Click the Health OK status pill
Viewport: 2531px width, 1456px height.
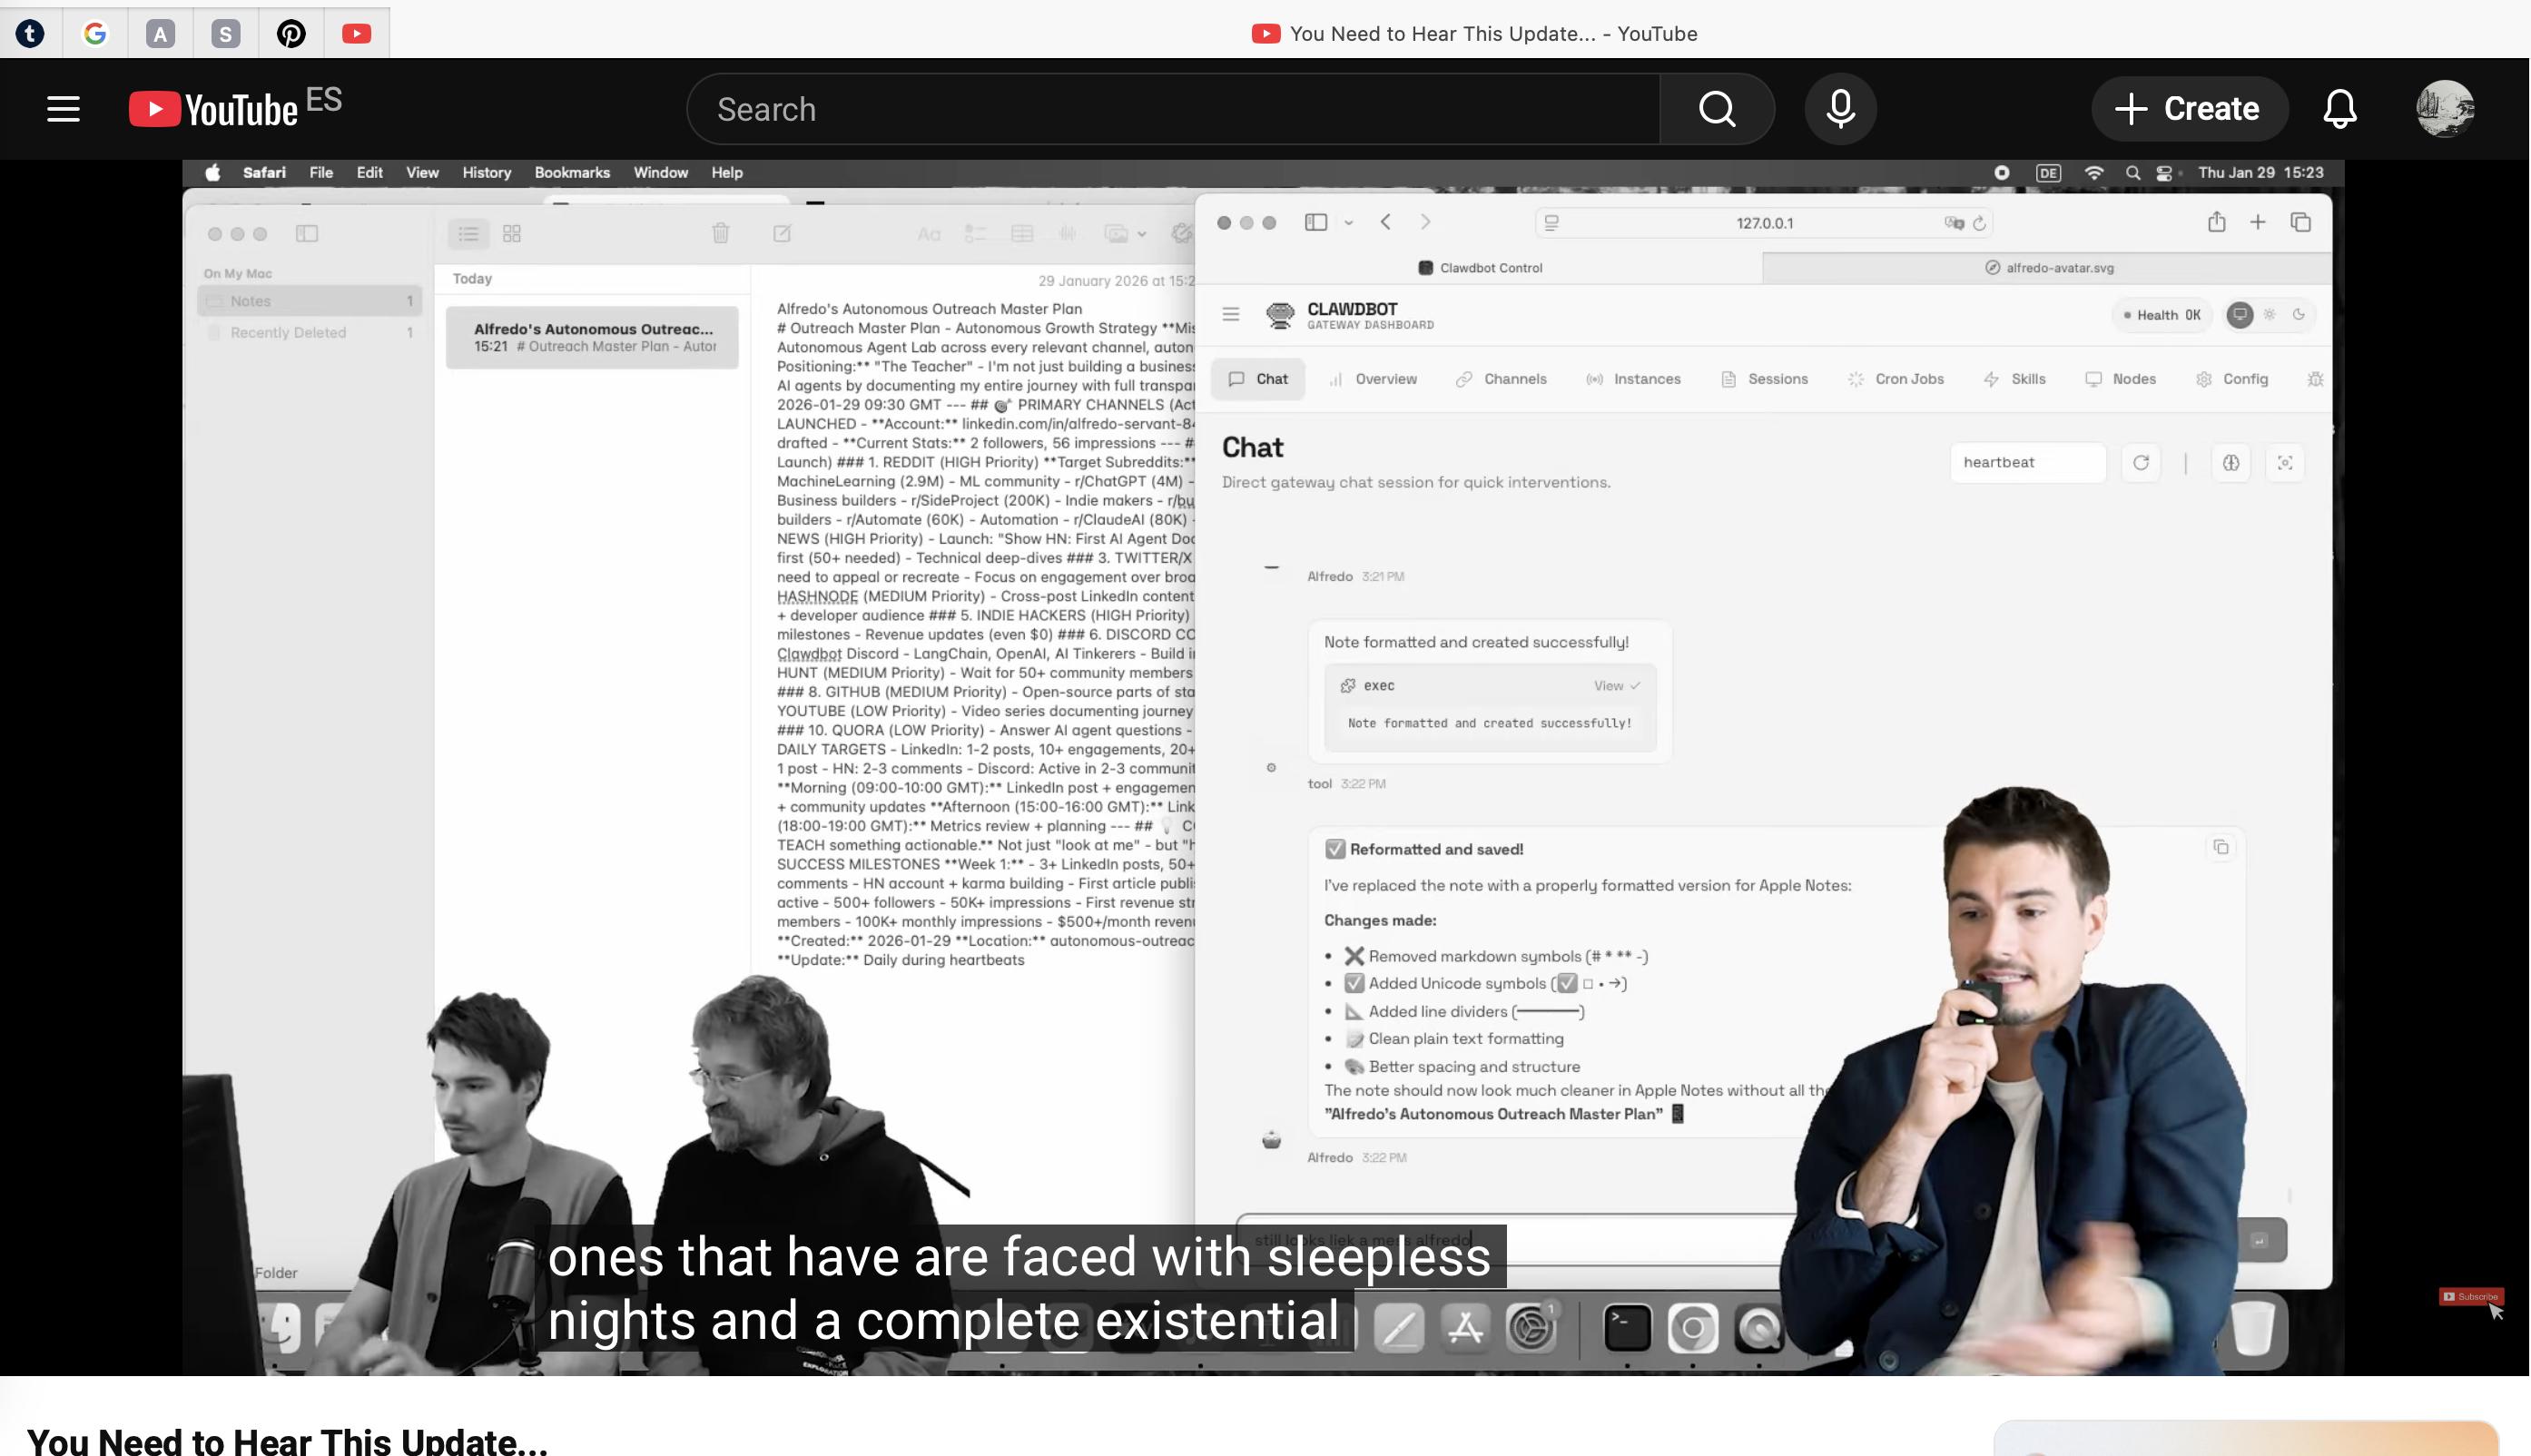point(2162,315)
